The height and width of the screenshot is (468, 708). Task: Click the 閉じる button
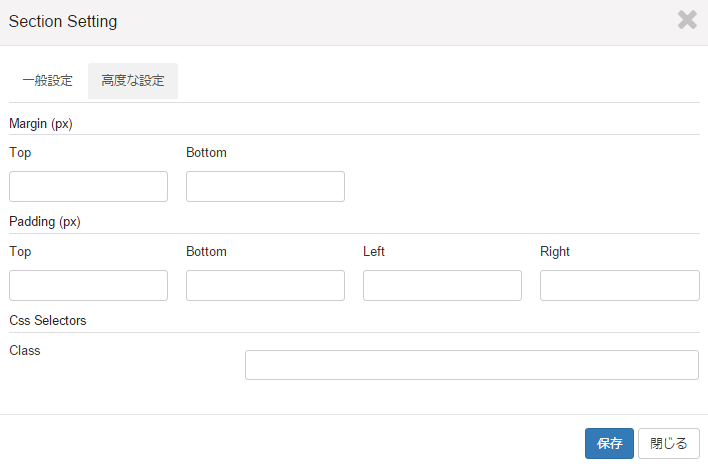(x=669, y=444)
